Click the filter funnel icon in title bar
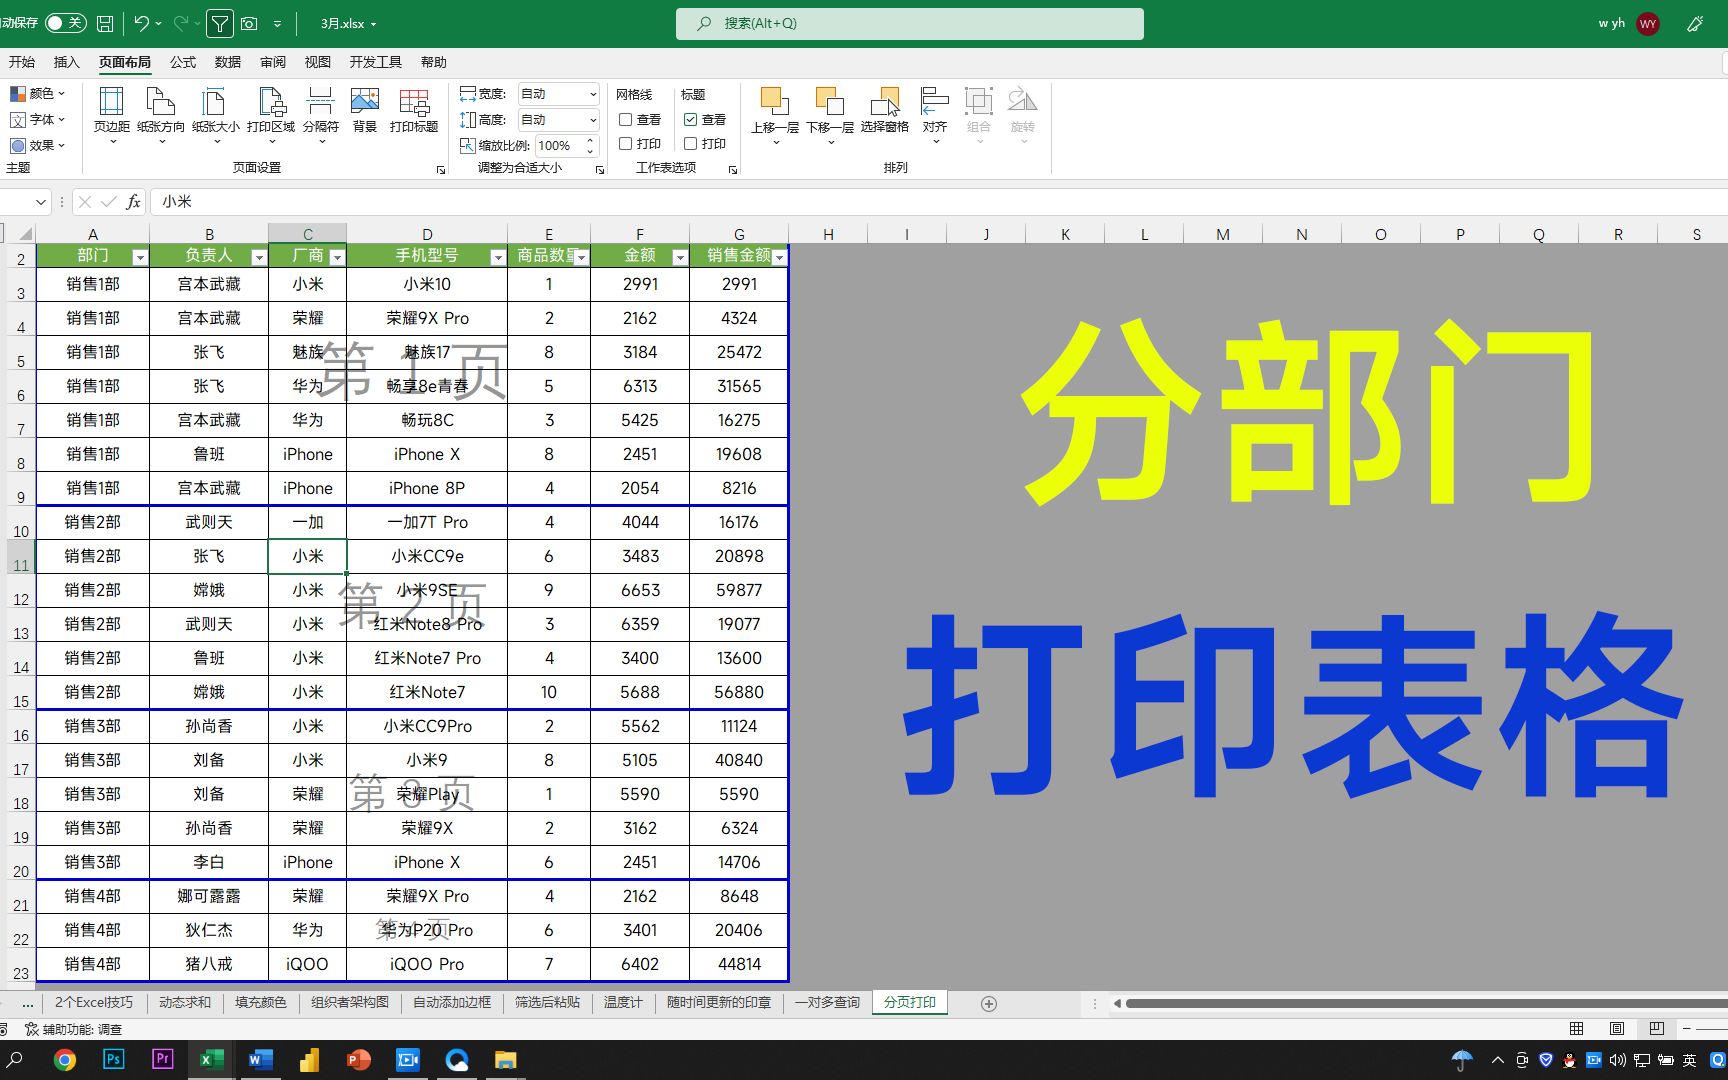 tap(220, 23)
